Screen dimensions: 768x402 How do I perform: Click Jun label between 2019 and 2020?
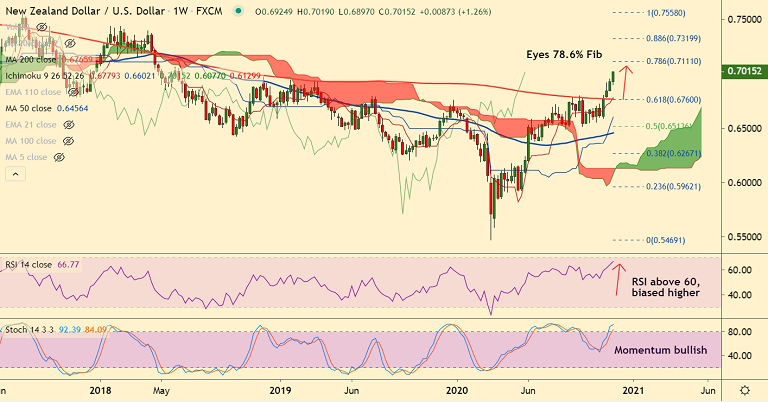coord(351,390)
